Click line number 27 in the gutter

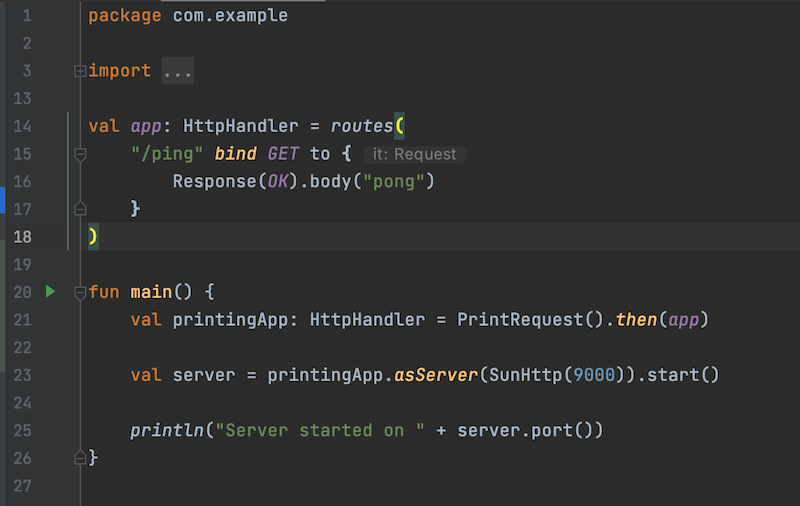22,486
